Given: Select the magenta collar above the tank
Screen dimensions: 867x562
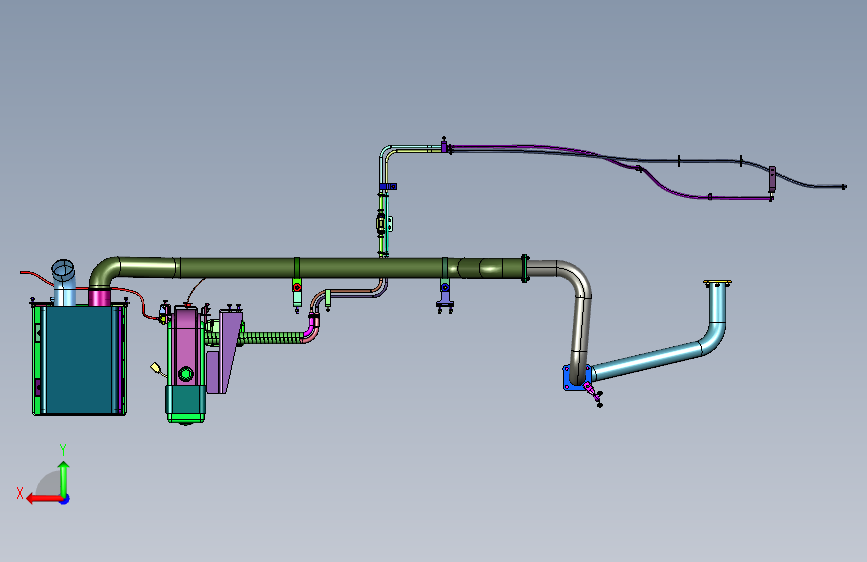Looking at the screenshot, I should pyautogui.click(x=100, y=297).
